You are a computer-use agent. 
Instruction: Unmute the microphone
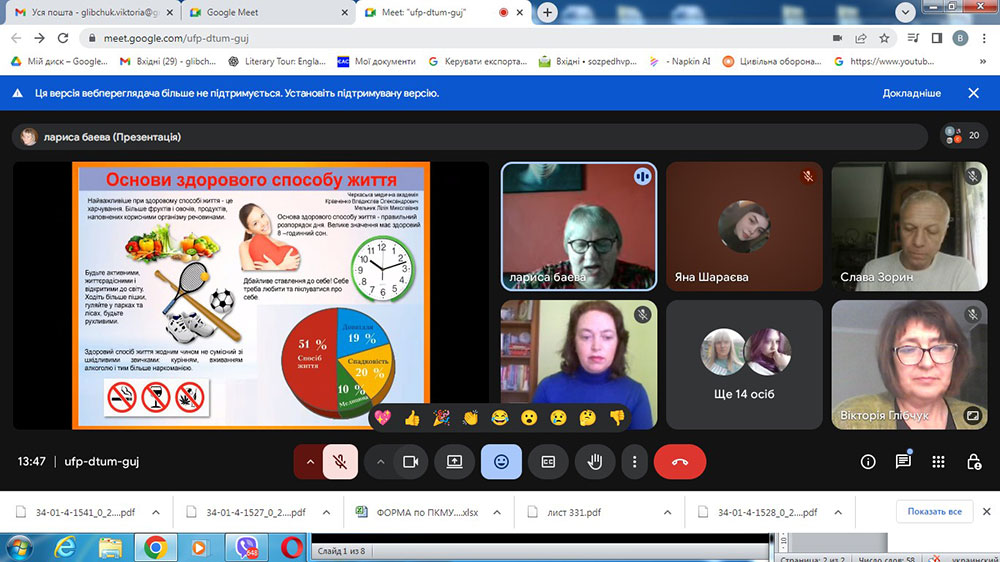tap(340, 462)
